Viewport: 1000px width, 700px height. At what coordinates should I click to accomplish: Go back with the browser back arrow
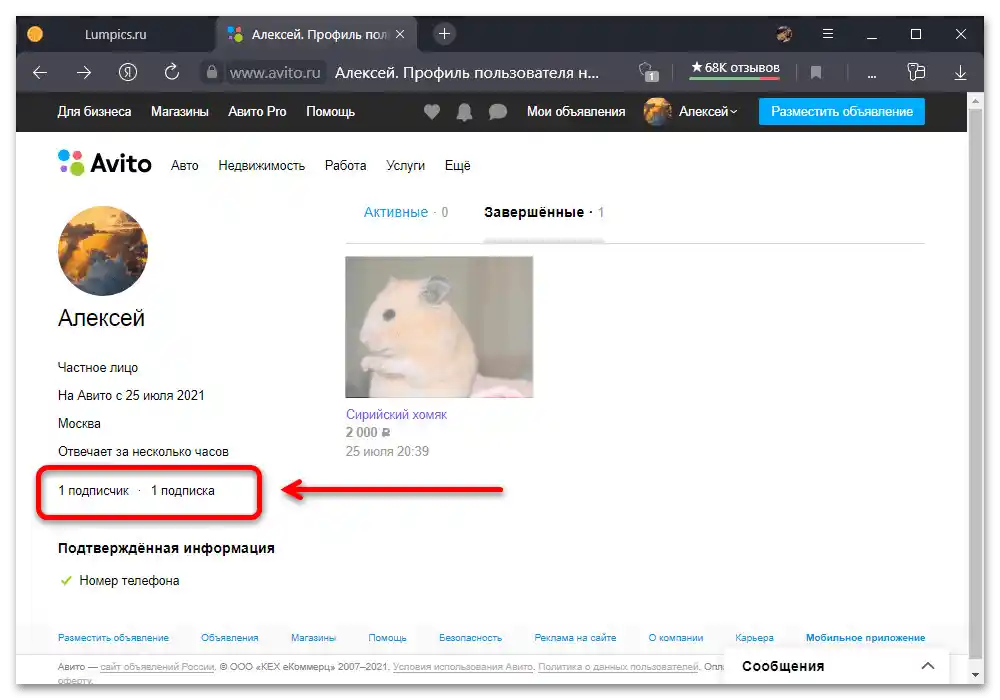tap(40, 73)
